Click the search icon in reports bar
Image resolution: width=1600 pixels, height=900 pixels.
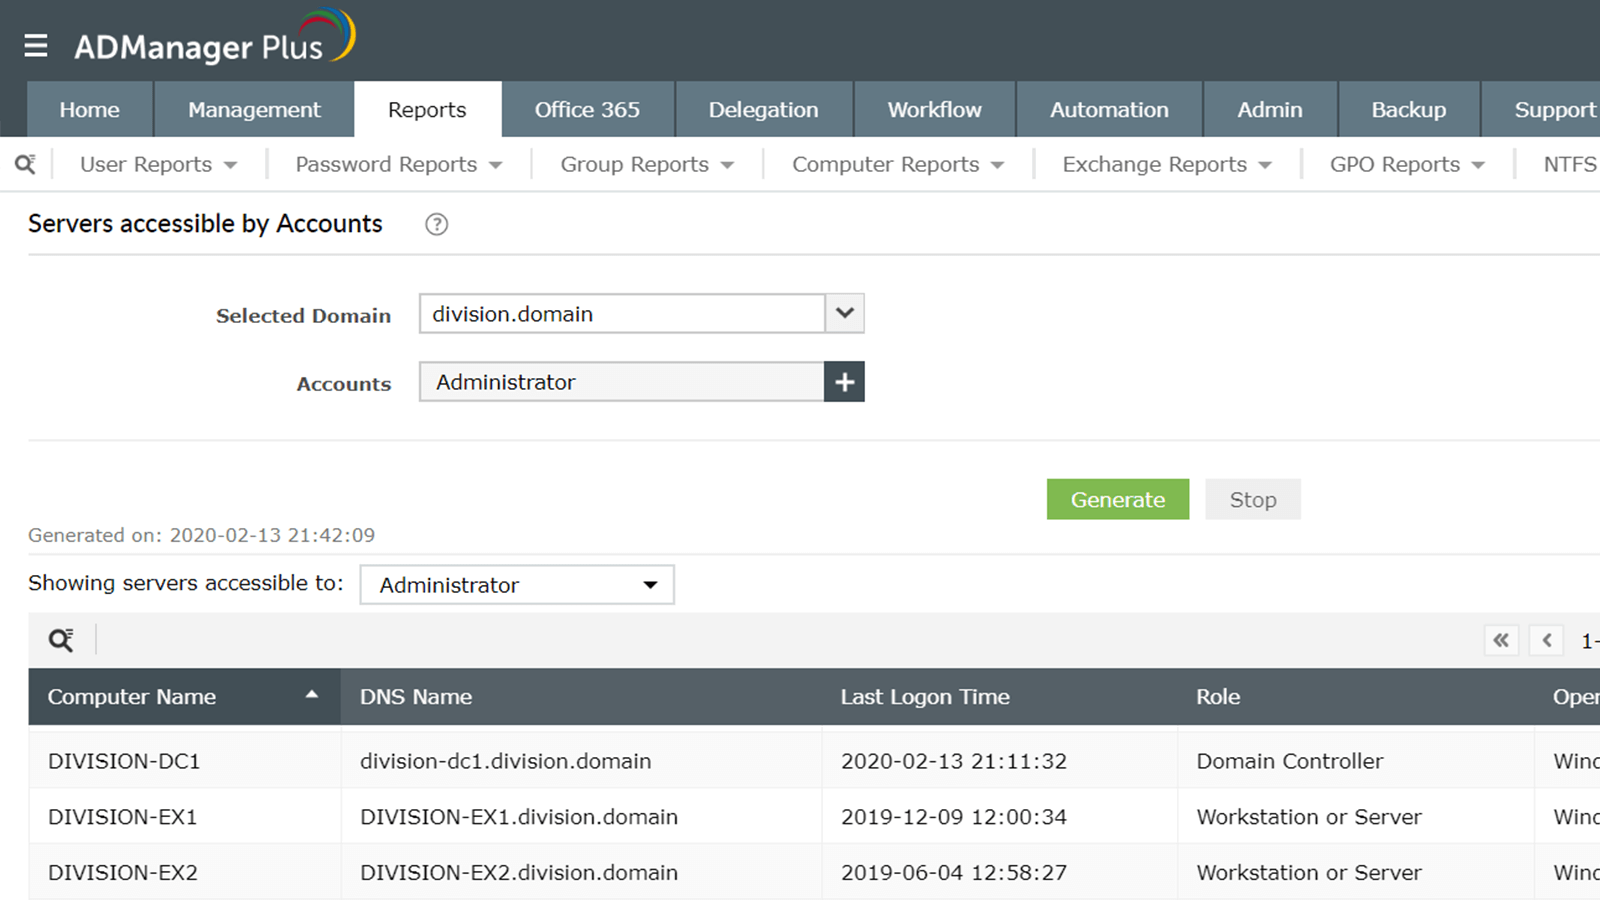(25, 164)
